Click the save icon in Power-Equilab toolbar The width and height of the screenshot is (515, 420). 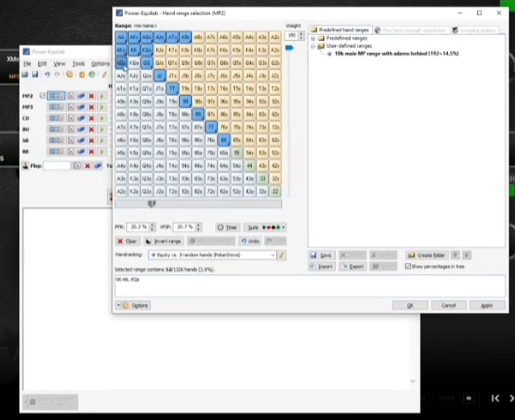[x=35, y=74]
